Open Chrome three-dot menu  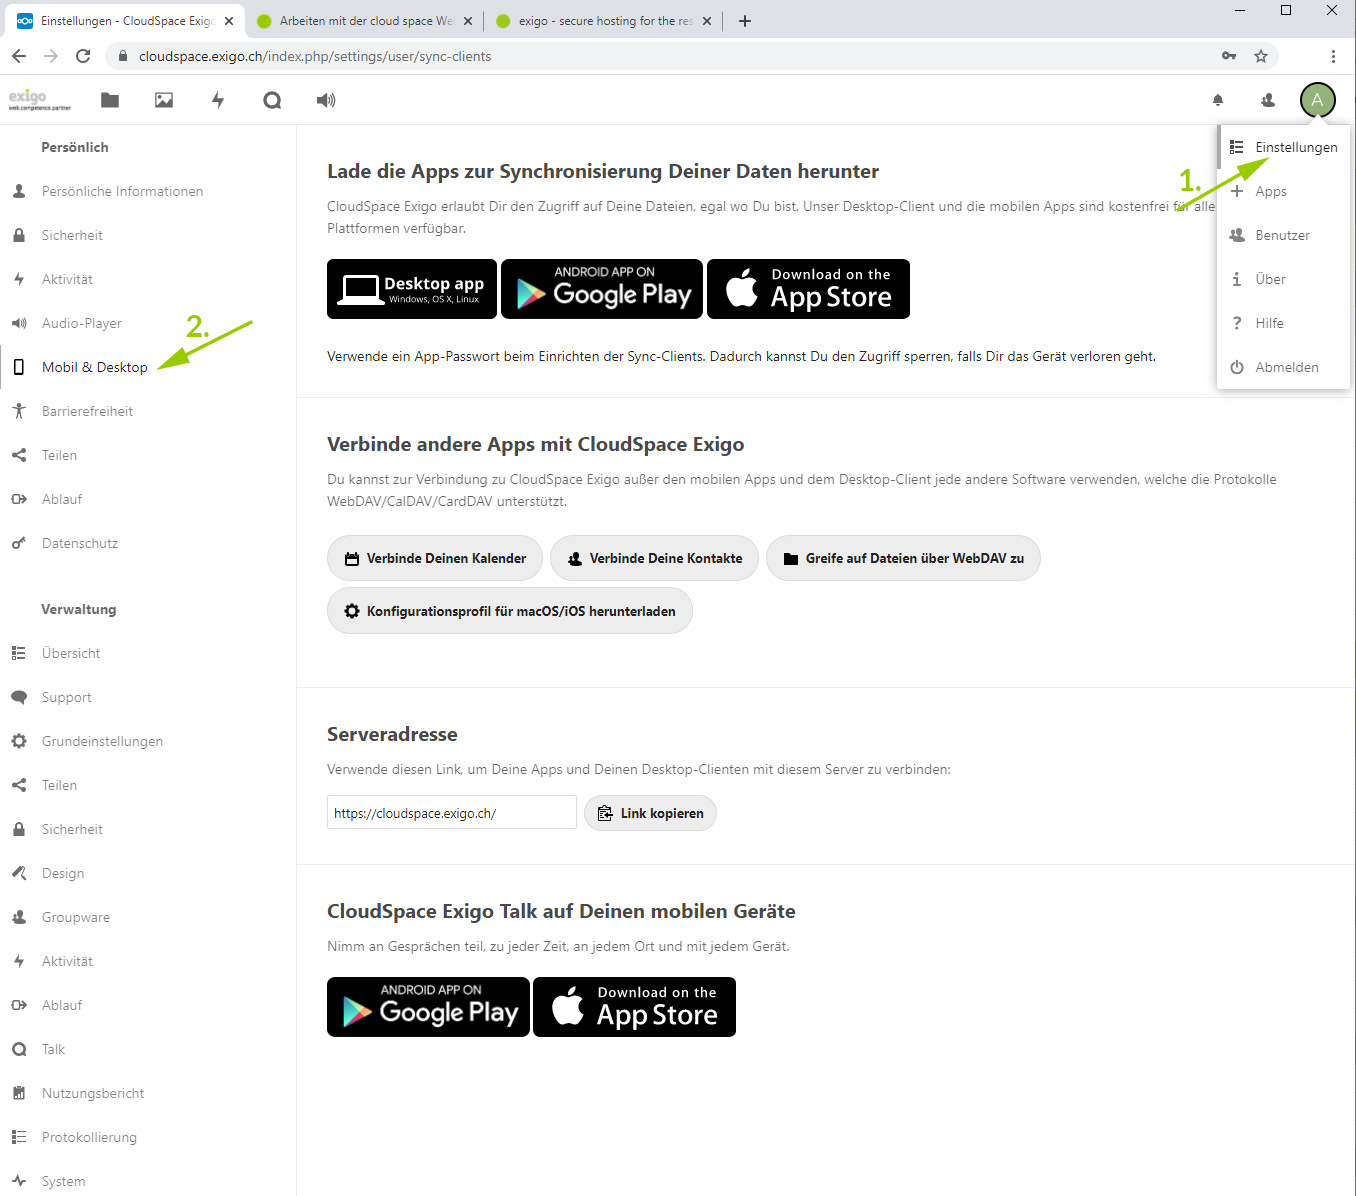[x=1333, y=56]
